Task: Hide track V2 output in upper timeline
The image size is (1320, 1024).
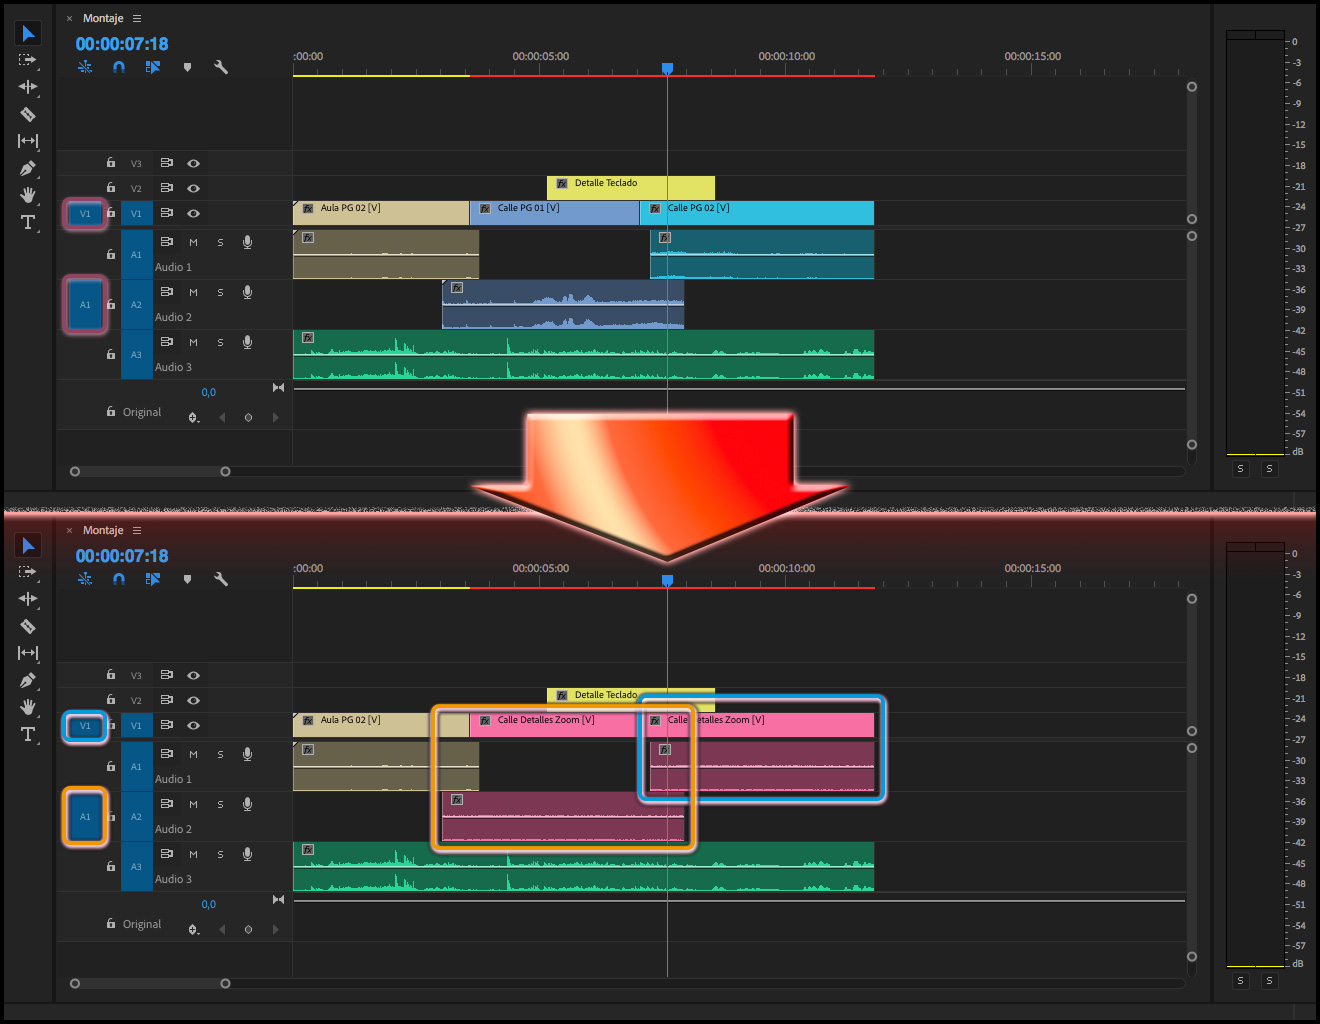Action: pos(193,188)
